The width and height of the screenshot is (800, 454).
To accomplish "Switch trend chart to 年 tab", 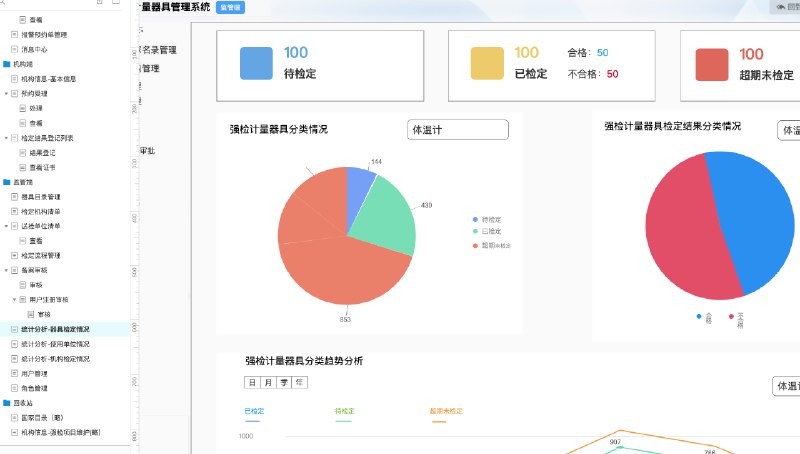I will point(300,383).
